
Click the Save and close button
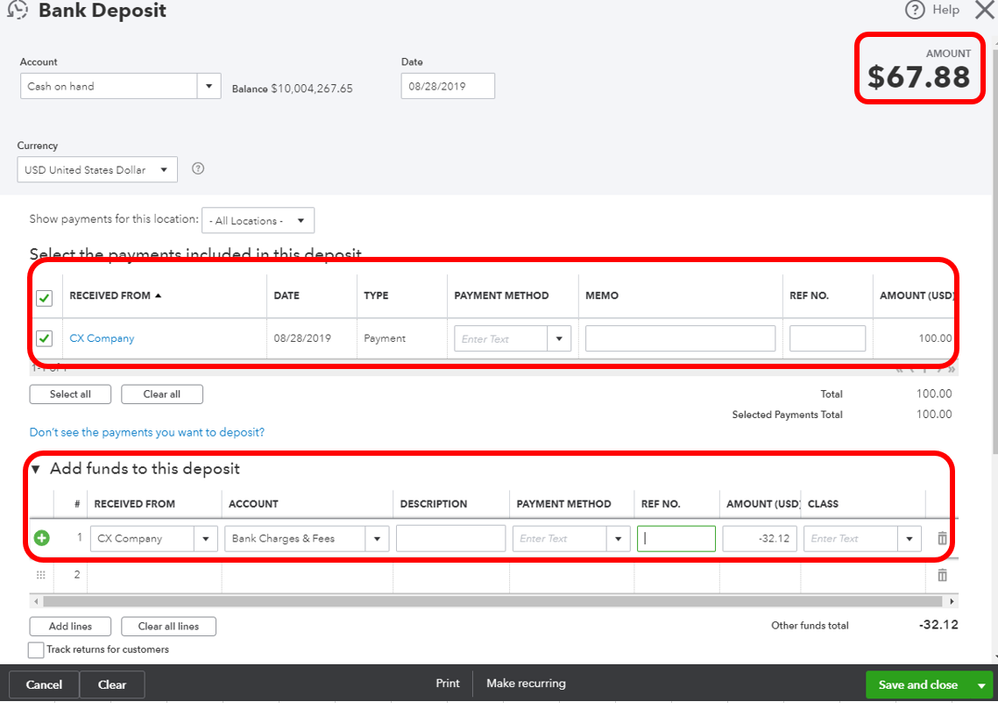tap(918, 685)
